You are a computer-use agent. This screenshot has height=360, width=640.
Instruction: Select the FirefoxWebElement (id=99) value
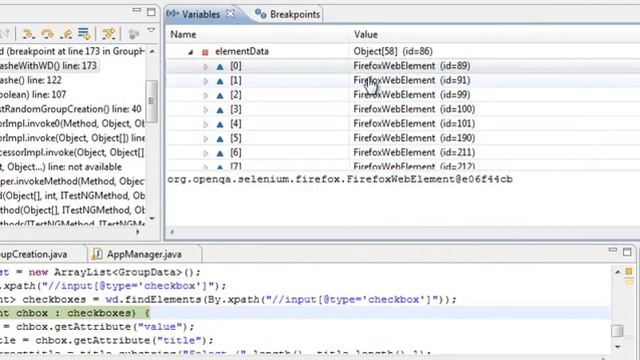(x=411, y=95)
